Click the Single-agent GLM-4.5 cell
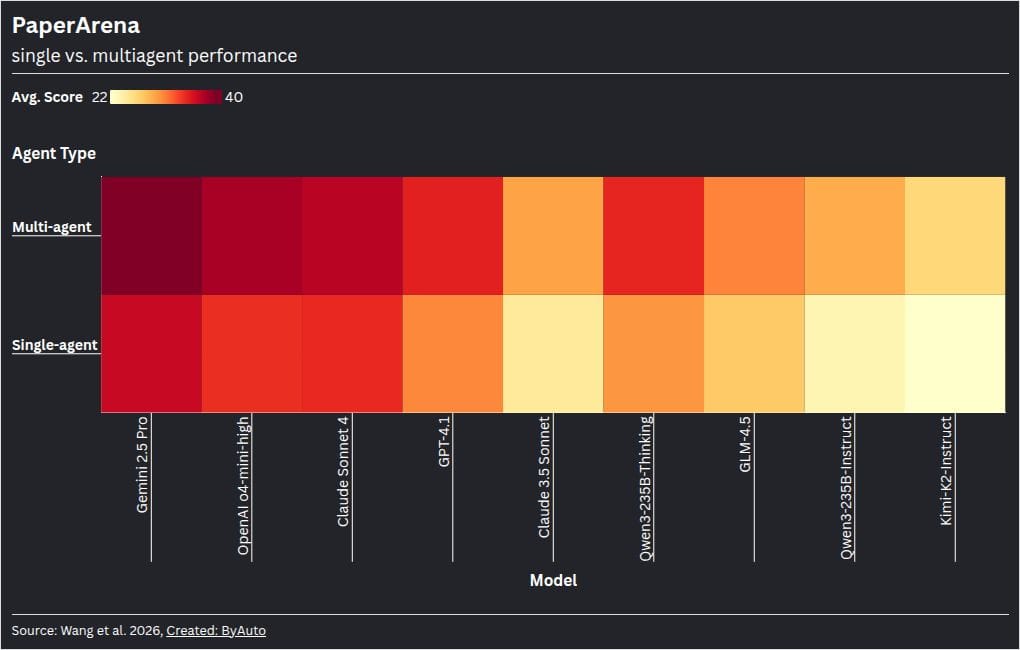Viewport: 1020px width, 650px height. (x=754, y=353)
